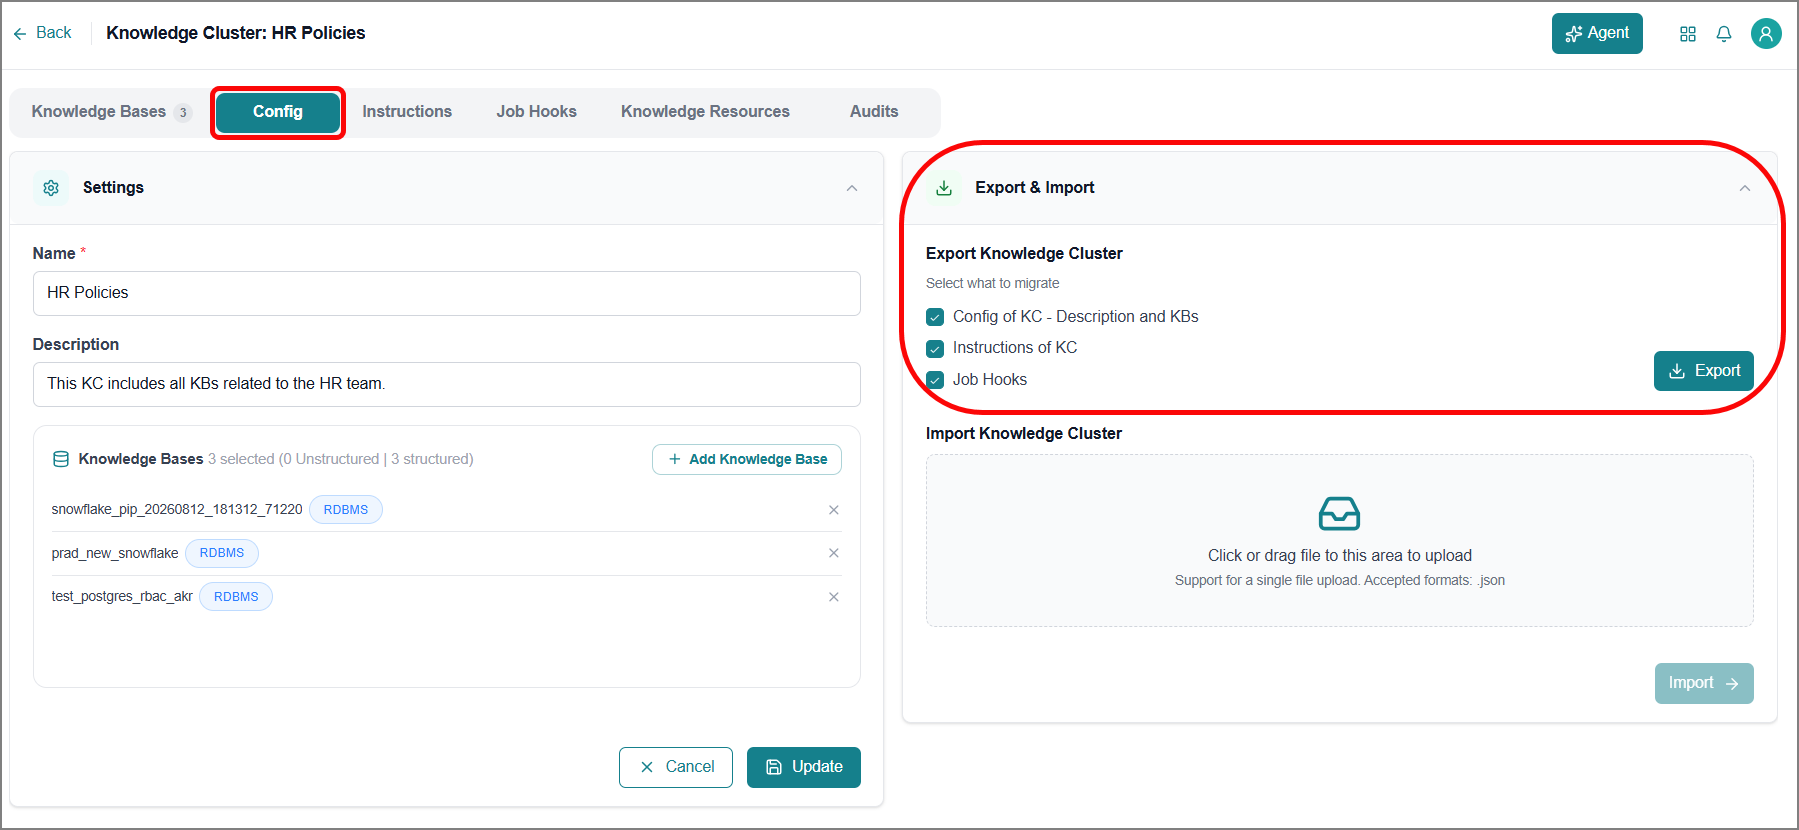
Task: View the Audits tab
Action: 874,112
